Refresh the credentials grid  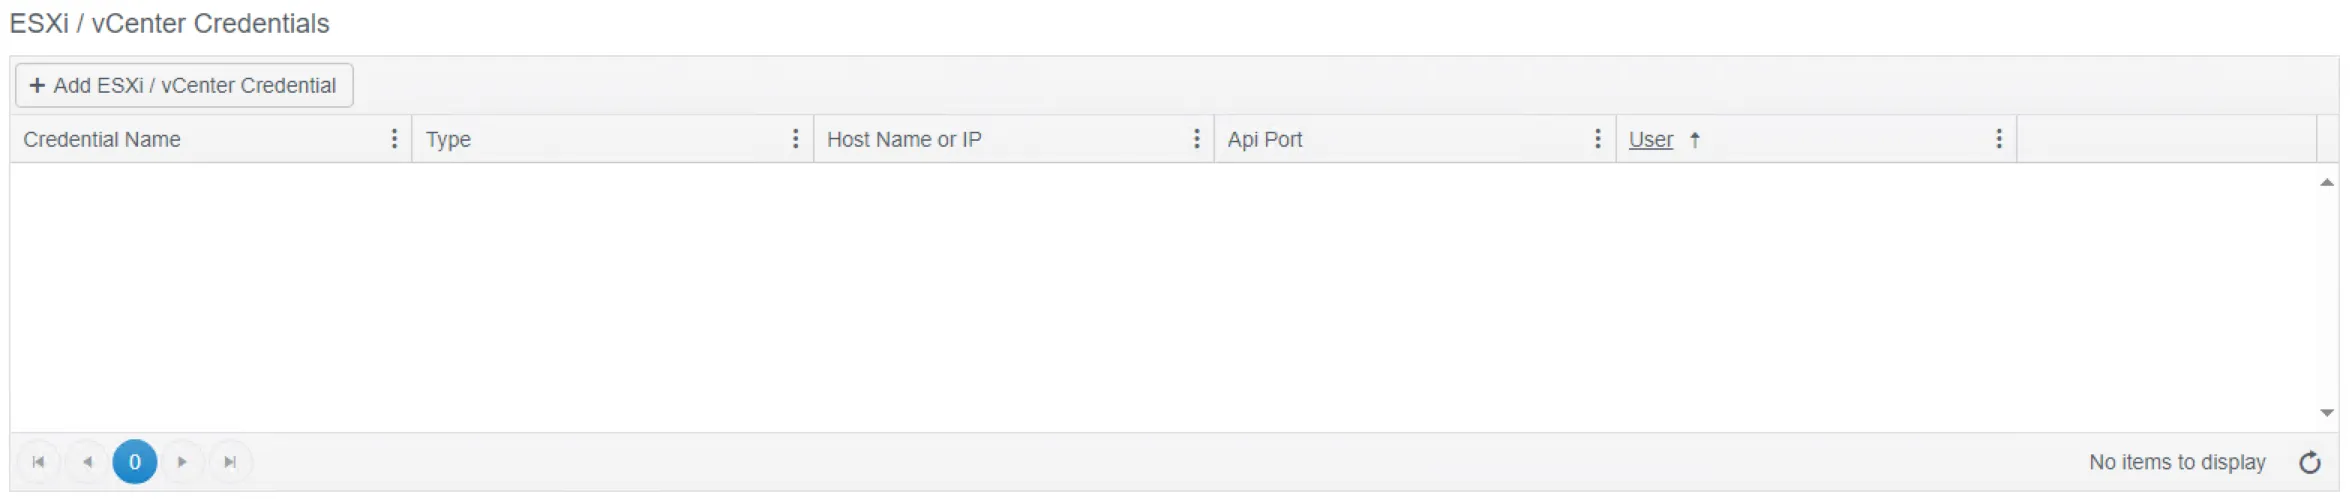[2310, 462]
